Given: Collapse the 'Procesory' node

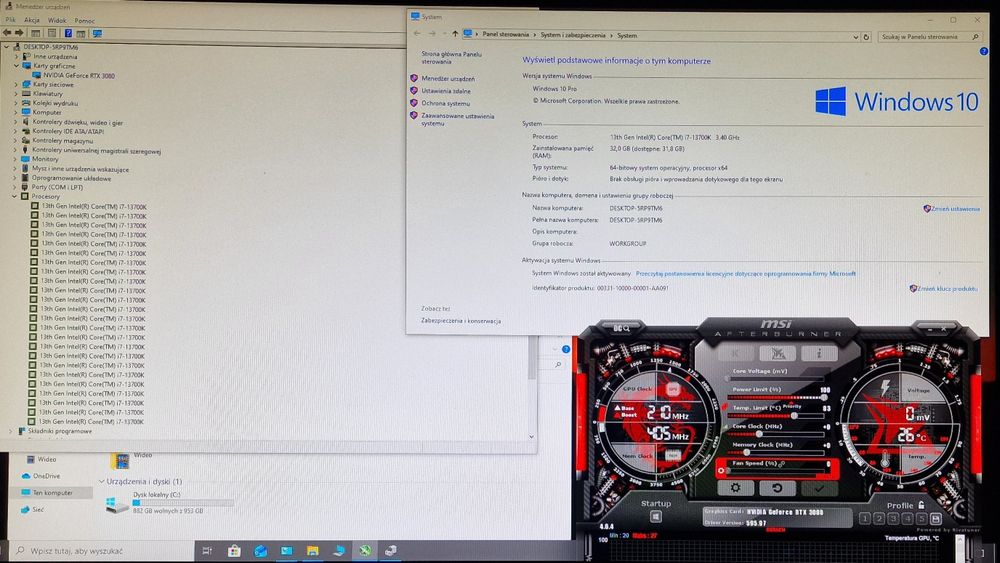Looking at the screenshot, I should click(x=15, y=196).
